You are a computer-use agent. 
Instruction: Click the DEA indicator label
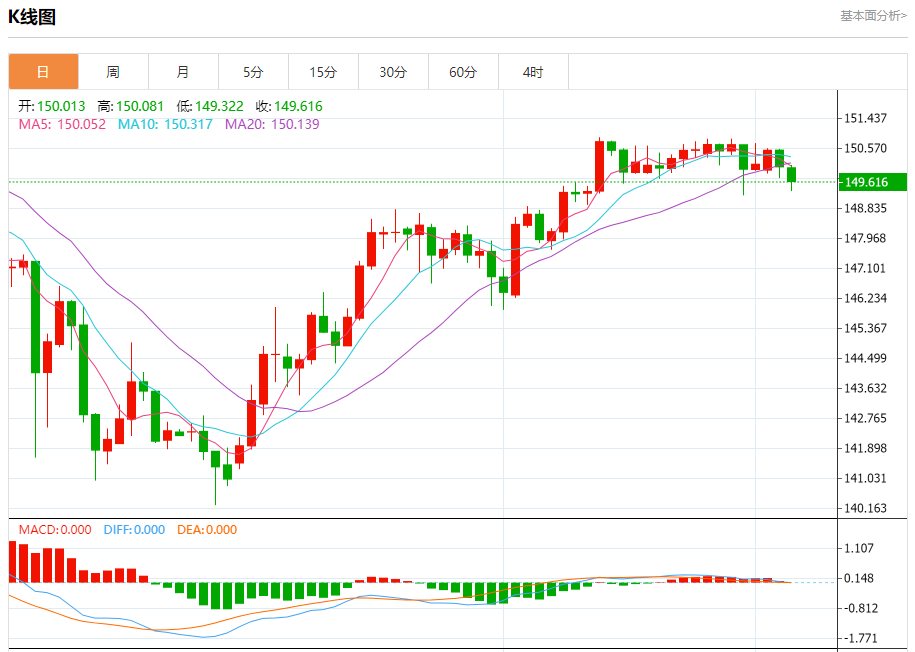point(207,530)
